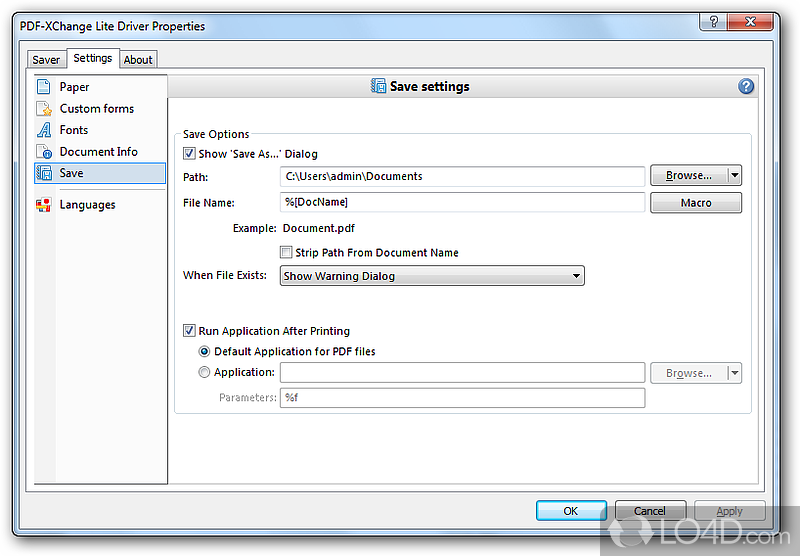
Task: Toggle Run Application After Printing checkbox
Action: click(x=189, y=331)
